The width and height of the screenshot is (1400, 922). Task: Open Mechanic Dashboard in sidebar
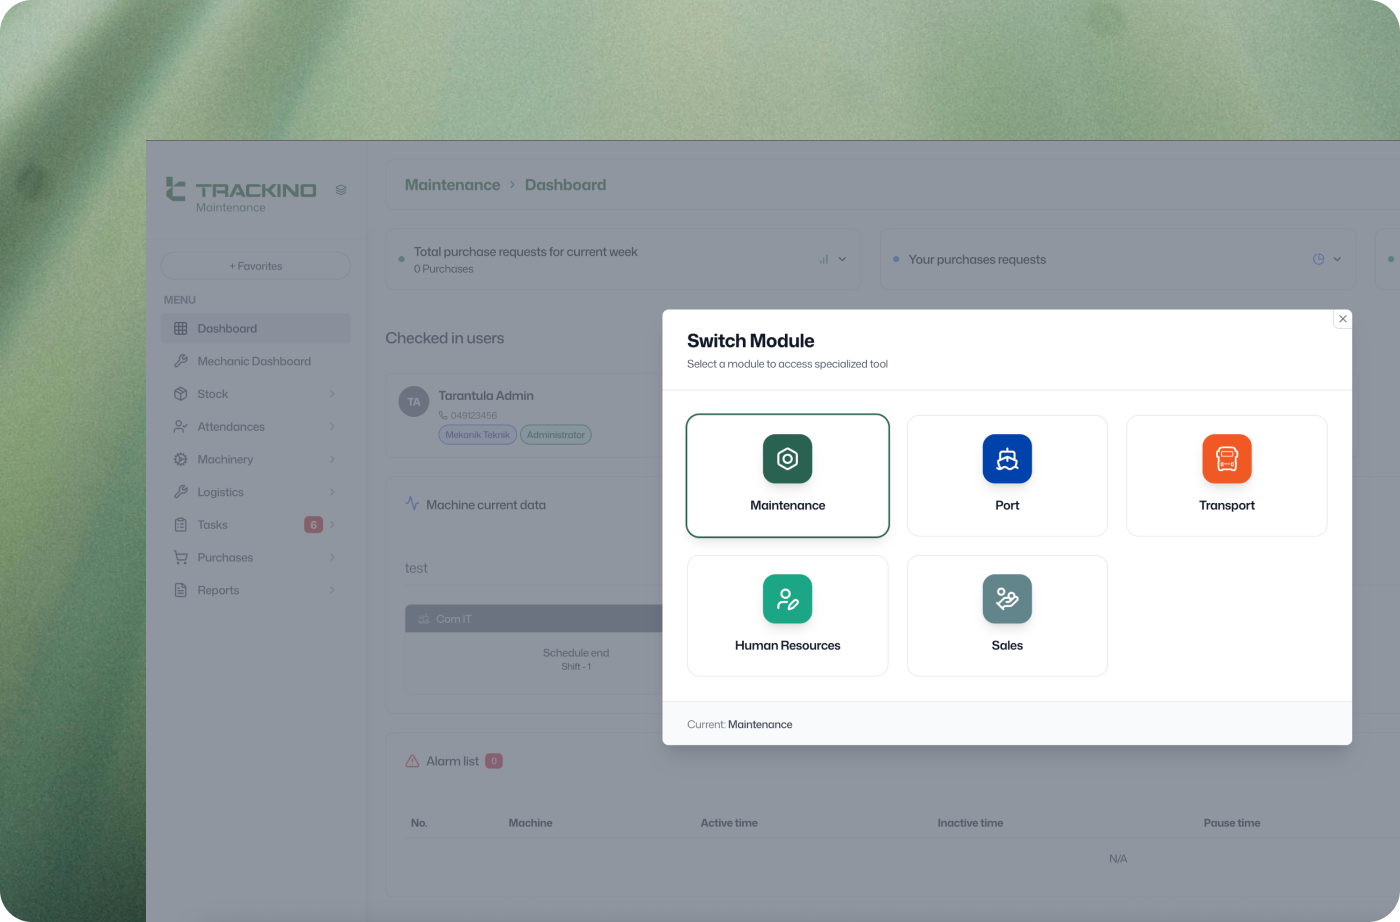tap(254, 361)
